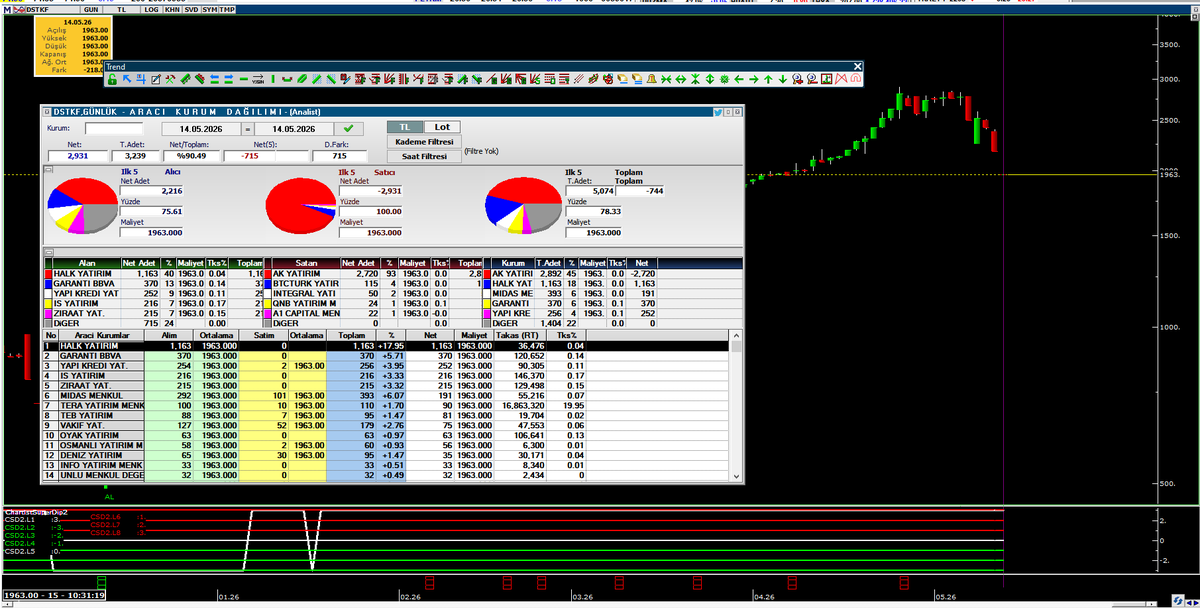This screenshot has width=1200, height=608.
Task: Open the Saat Filtresi filter
Action: [423, 157]
